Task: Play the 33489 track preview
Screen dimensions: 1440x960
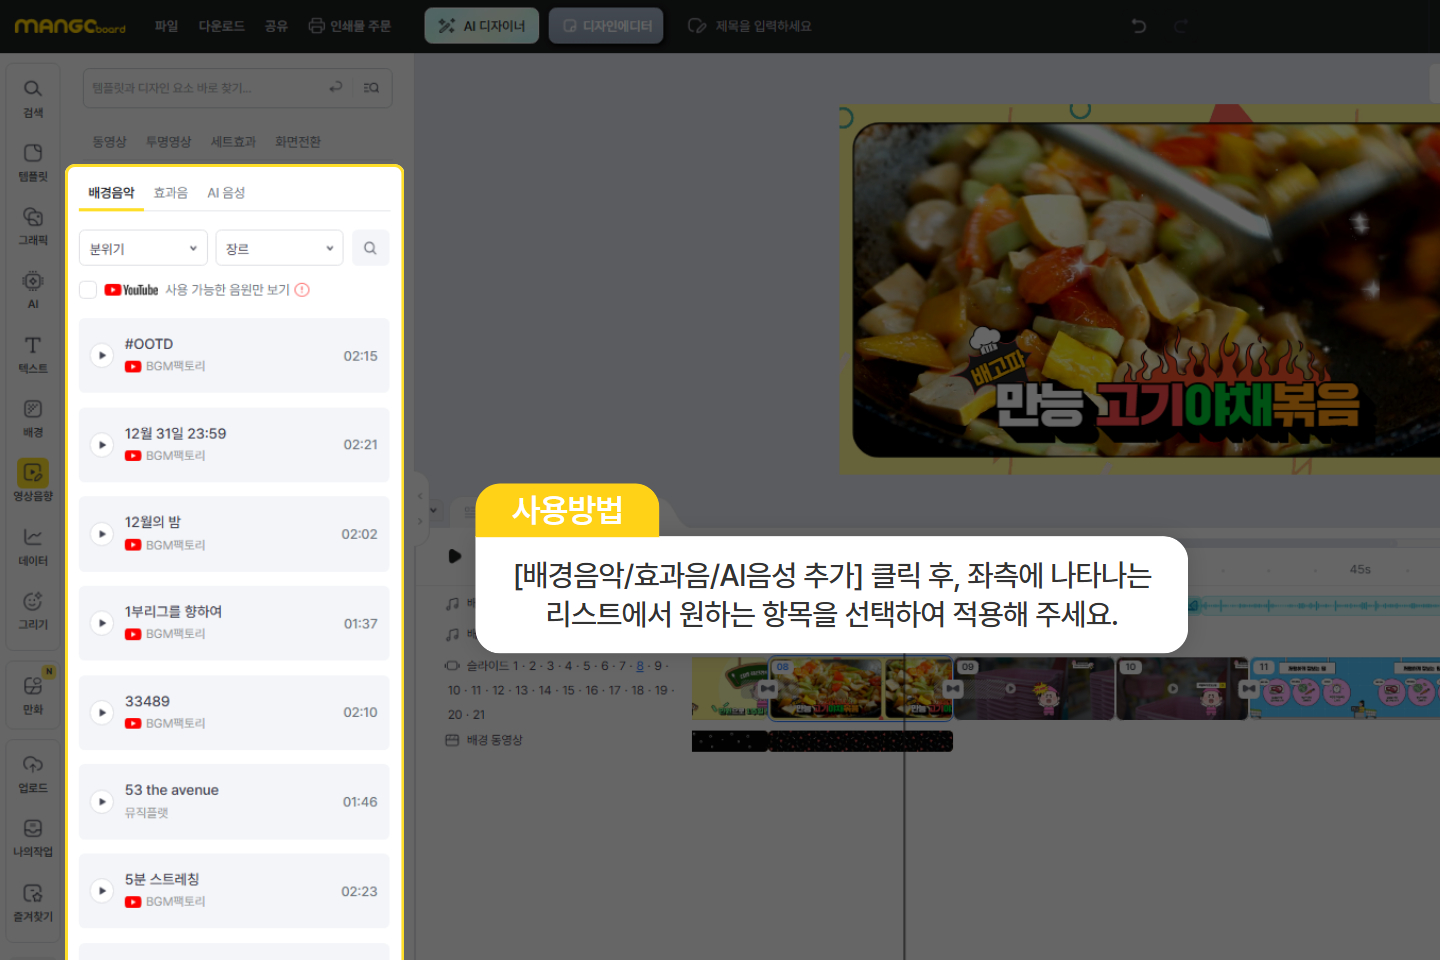Action: tap(102, 712)
